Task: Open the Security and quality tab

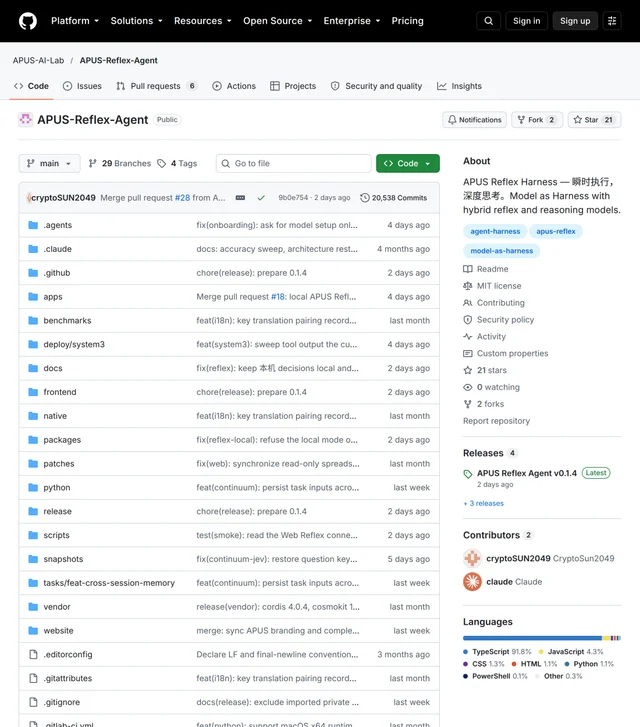Action: [376, 86]
